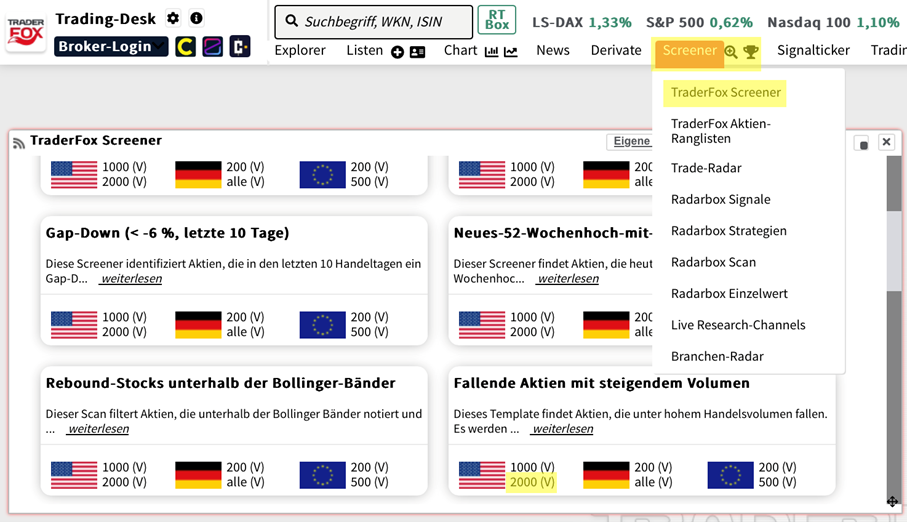Click 2000 (V) under Fallende Aktien
The image size is (907, 522).
coord(532,482)
